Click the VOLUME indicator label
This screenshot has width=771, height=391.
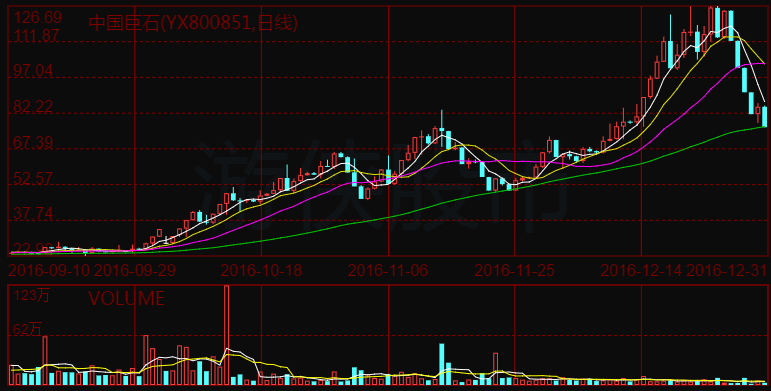coord(126,298)
